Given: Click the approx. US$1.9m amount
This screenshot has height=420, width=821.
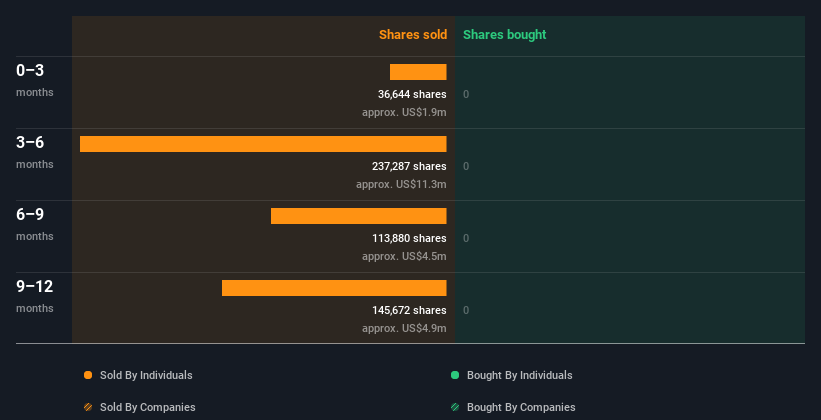Looking at the screenshot, I should click(404, 112).
